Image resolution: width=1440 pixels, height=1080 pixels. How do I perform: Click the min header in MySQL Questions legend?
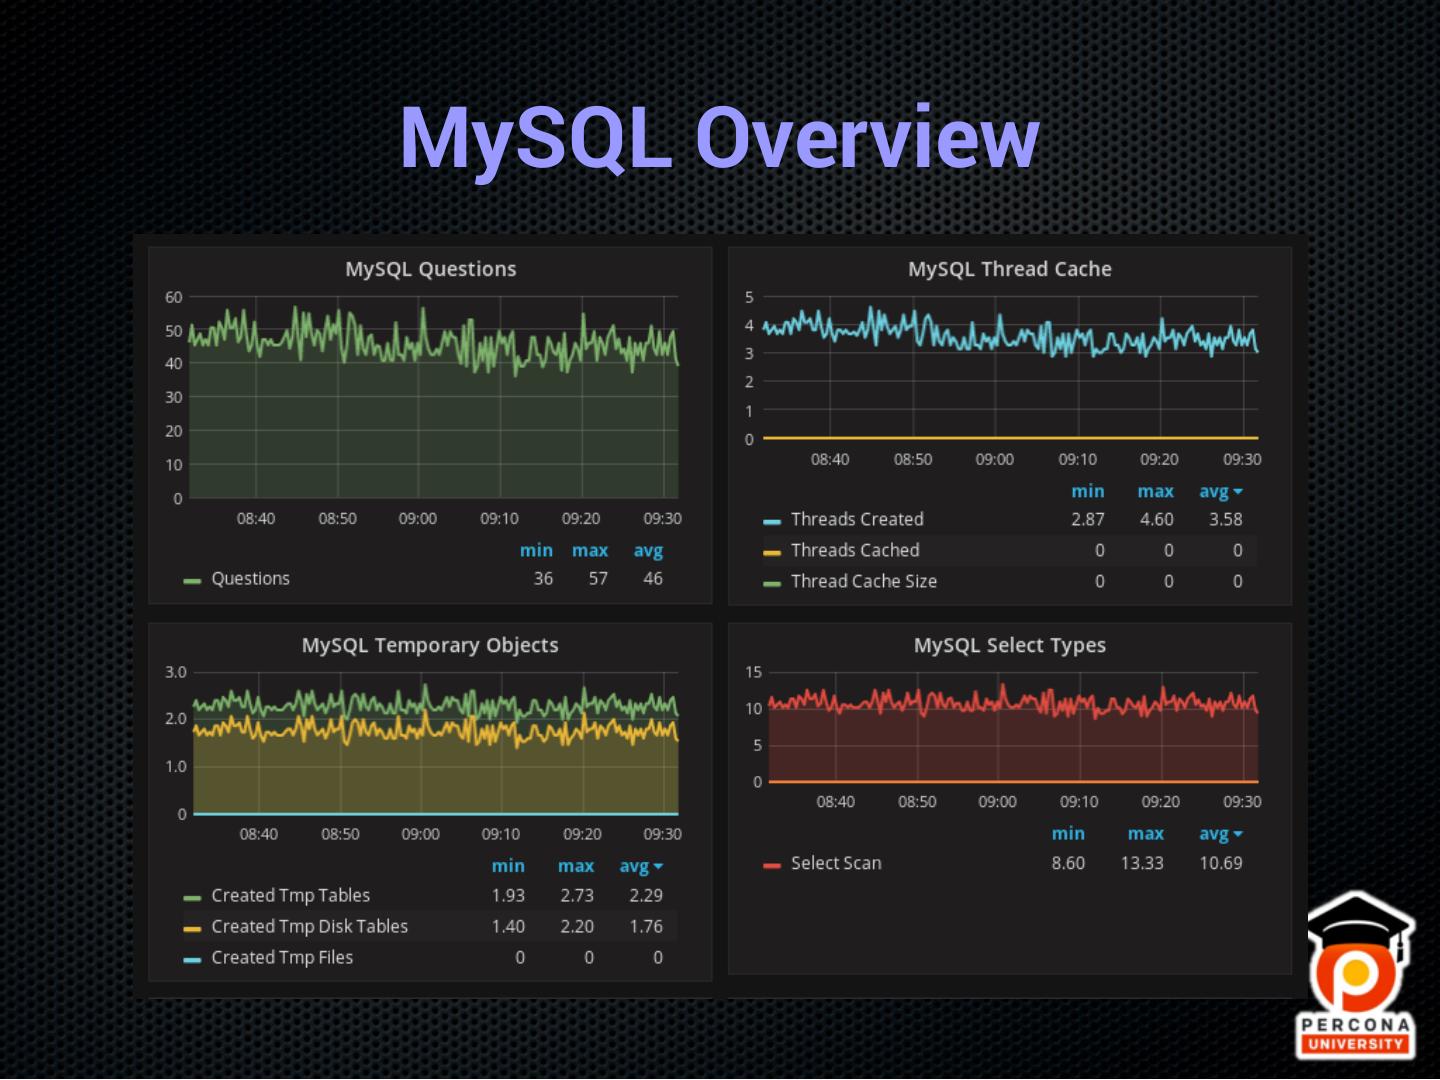tap(536, 550)
